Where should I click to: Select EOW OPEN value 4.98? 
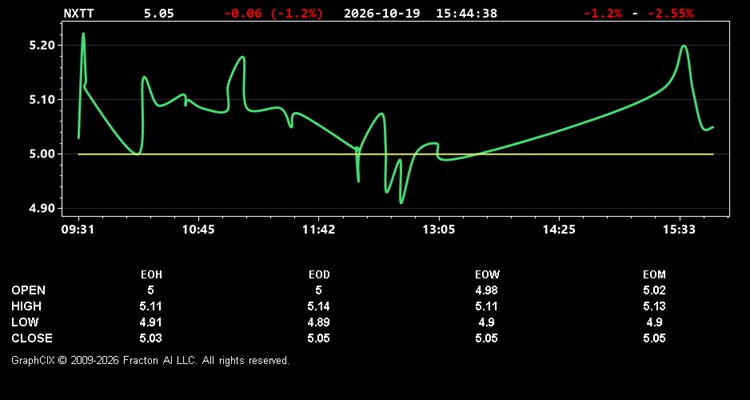click(486, 290)
